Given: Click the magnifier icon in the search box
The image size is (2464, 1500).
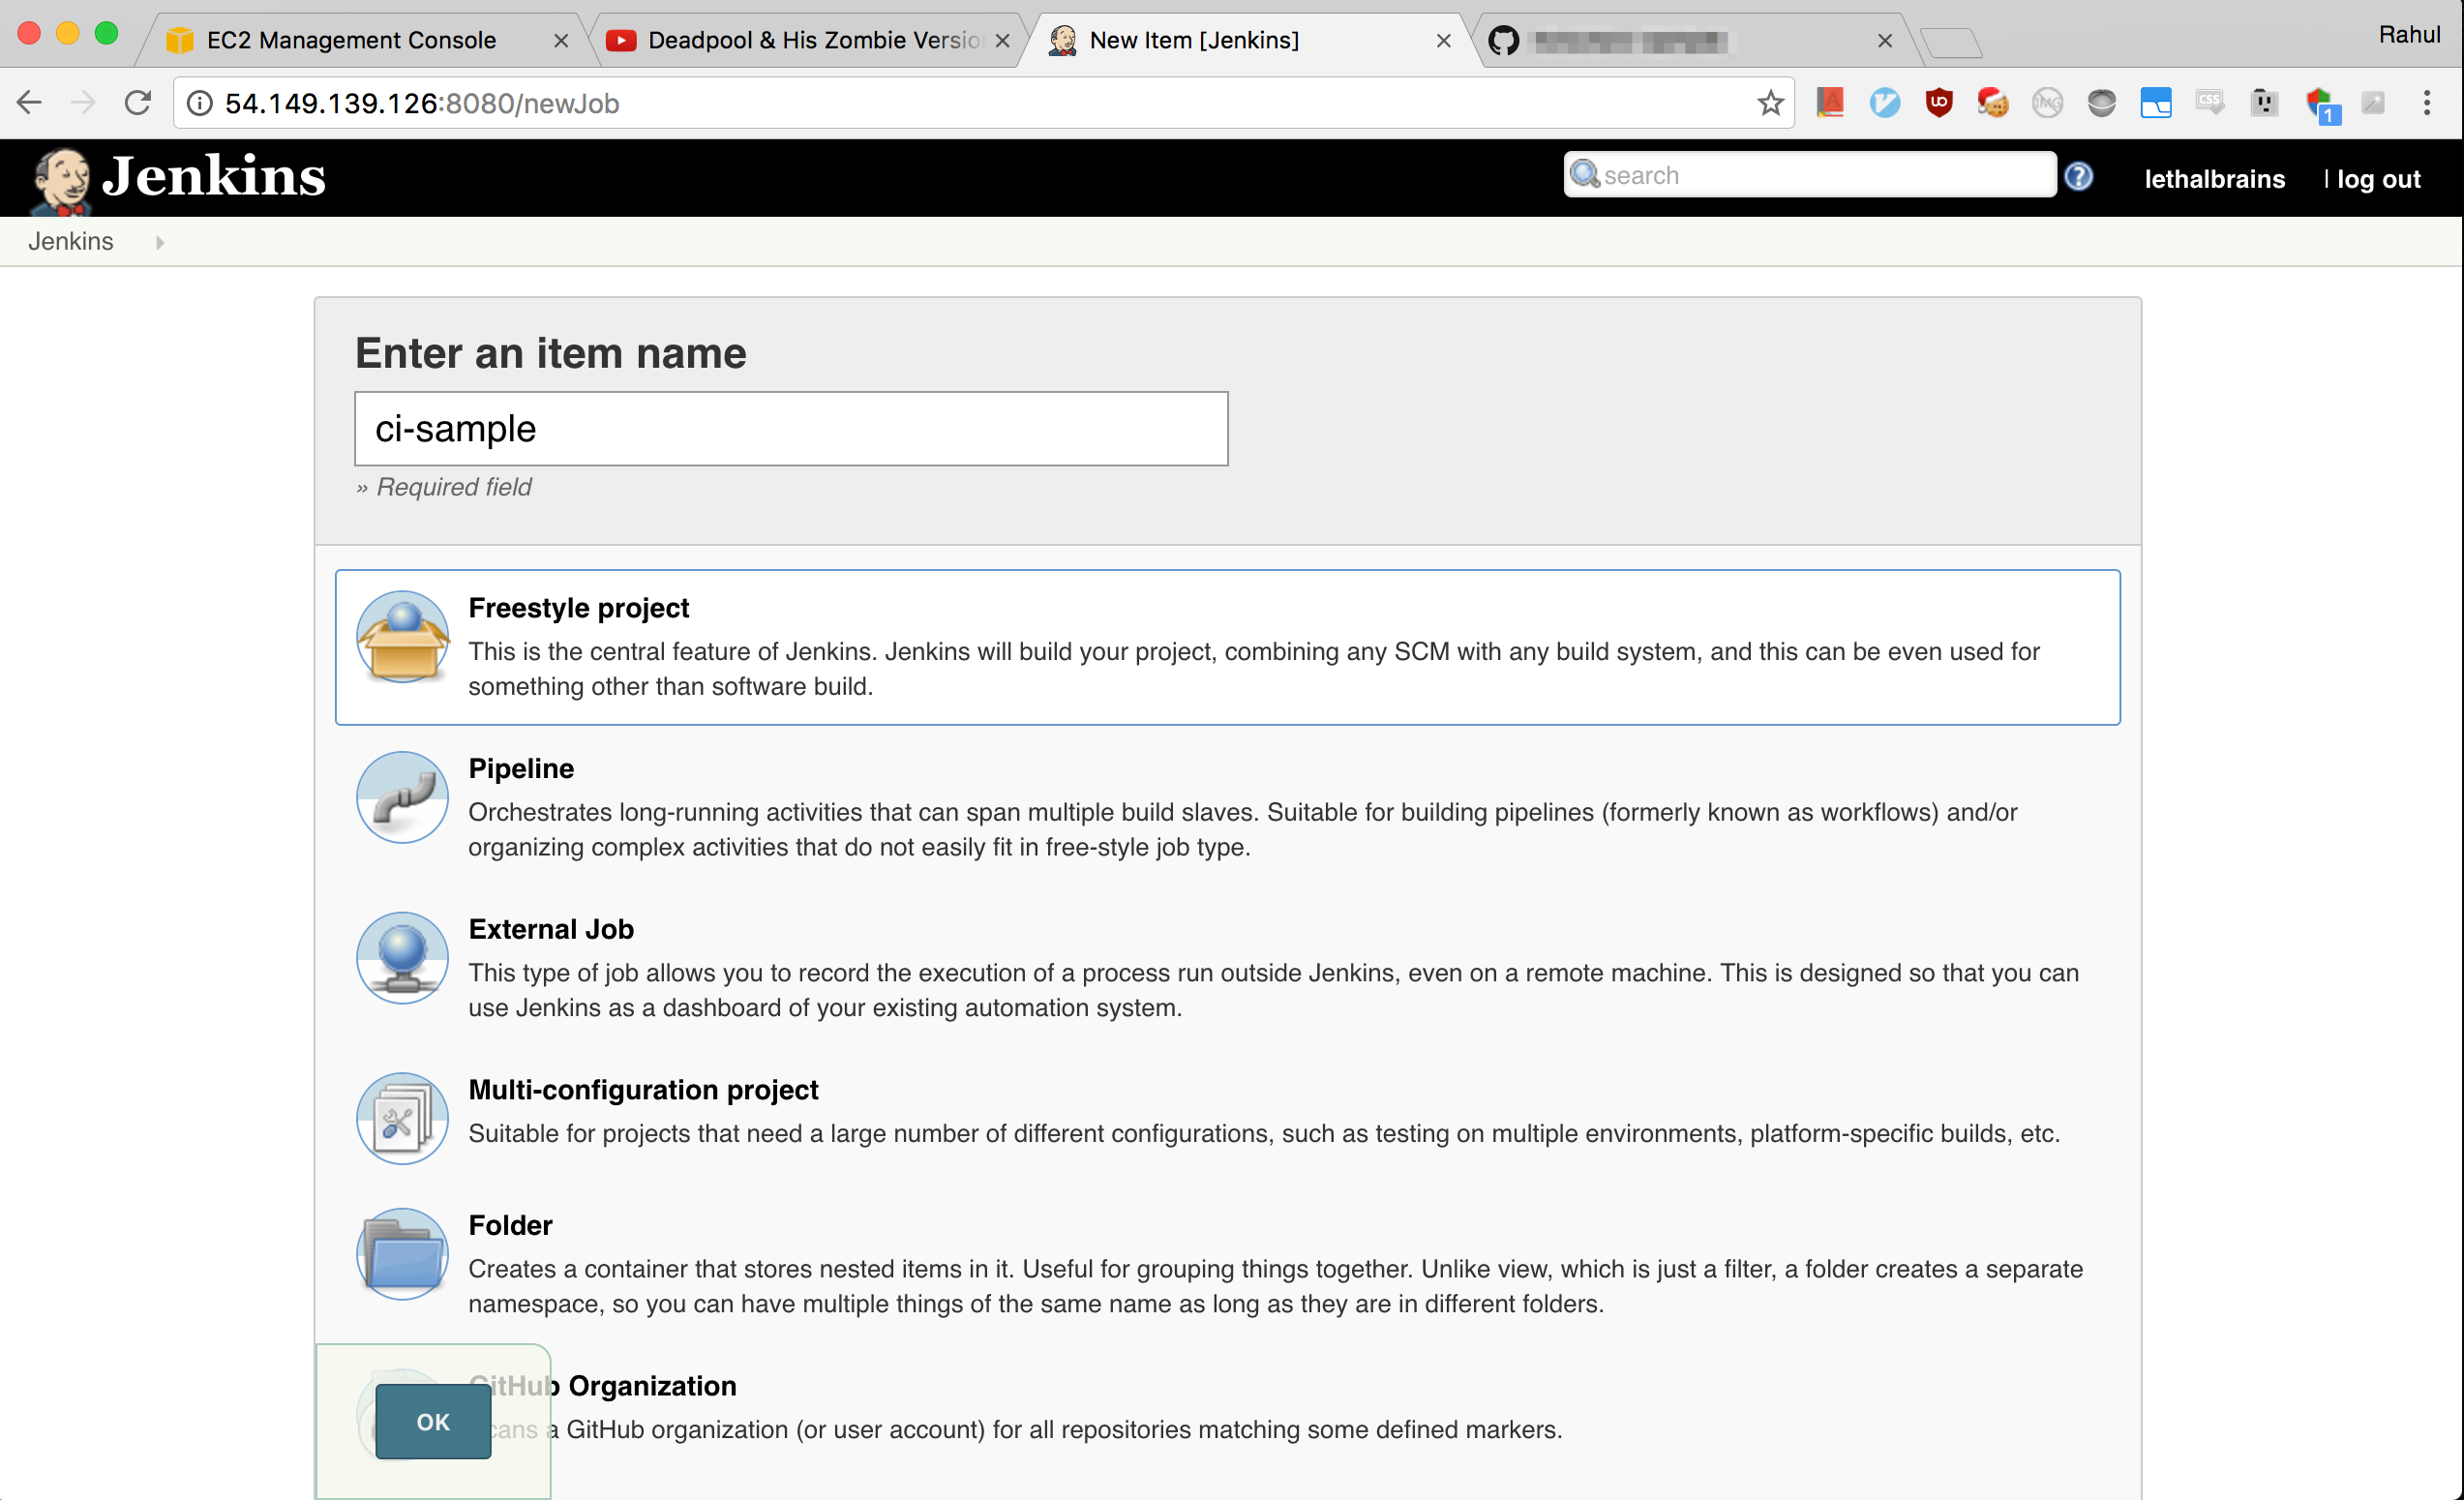Looking at the screenshot, I should tap(1584, 174).
